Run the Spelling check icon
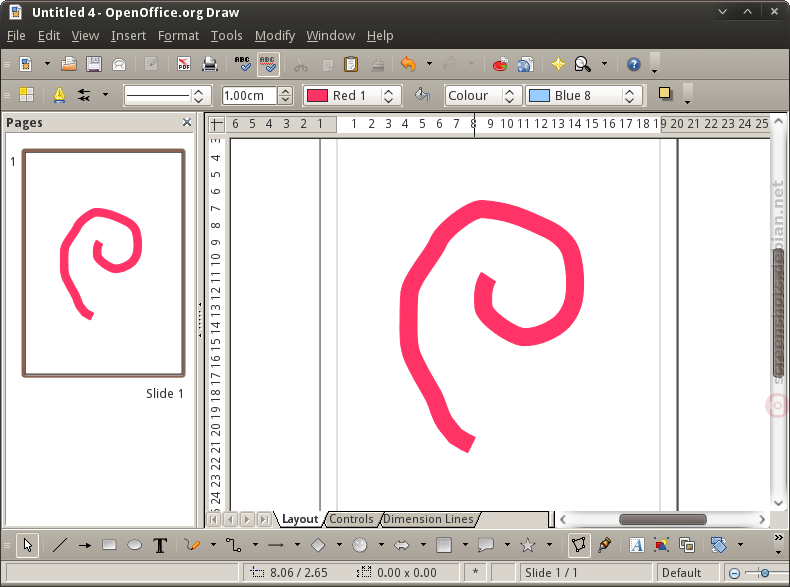Image resolution: width=790 pixels, height=587 pixels. tap(243, 64)
